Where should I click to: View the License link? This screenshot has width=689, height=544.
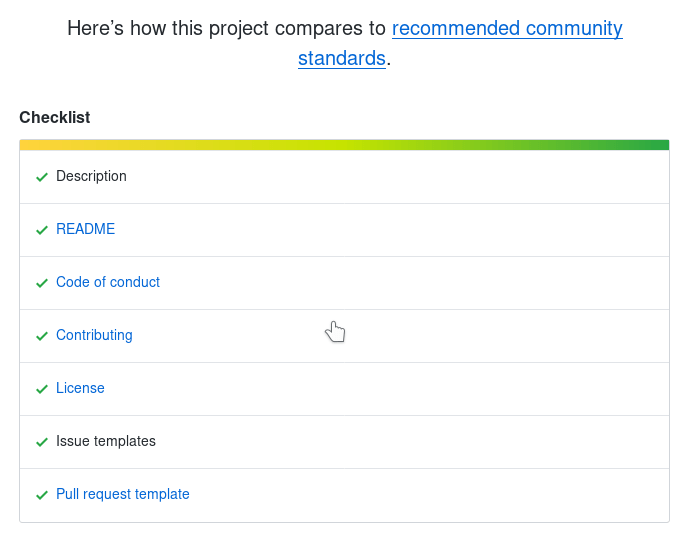coord(80,388)
